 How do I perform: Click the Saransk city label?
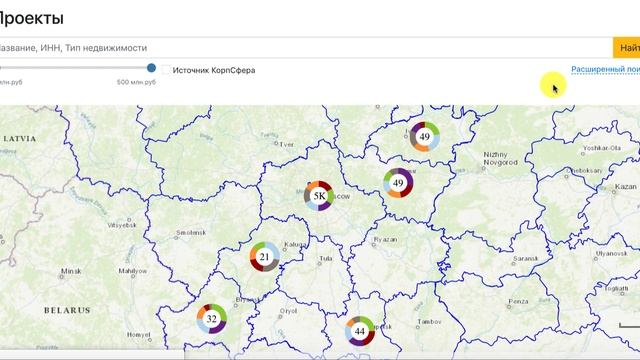525,258
